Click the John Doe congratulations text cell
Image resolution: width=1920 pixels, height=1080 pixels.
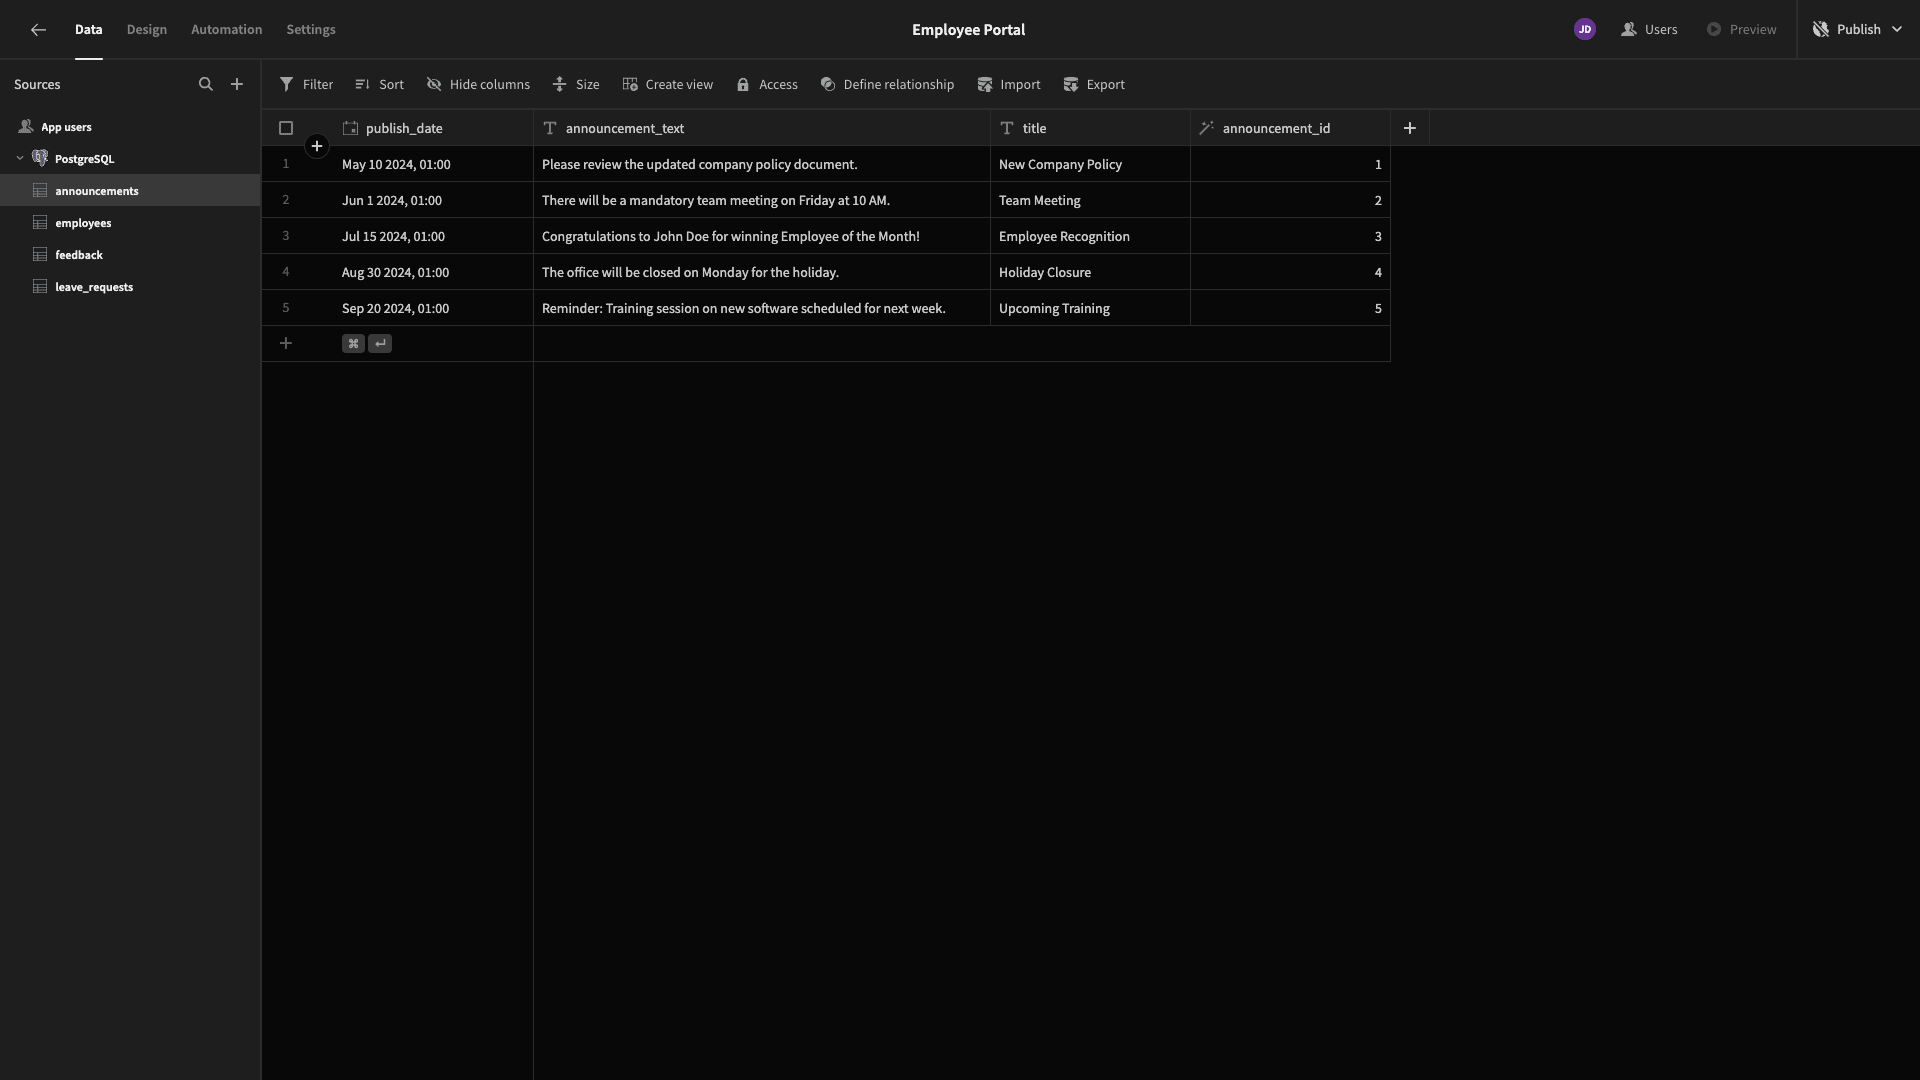[762, 236]
